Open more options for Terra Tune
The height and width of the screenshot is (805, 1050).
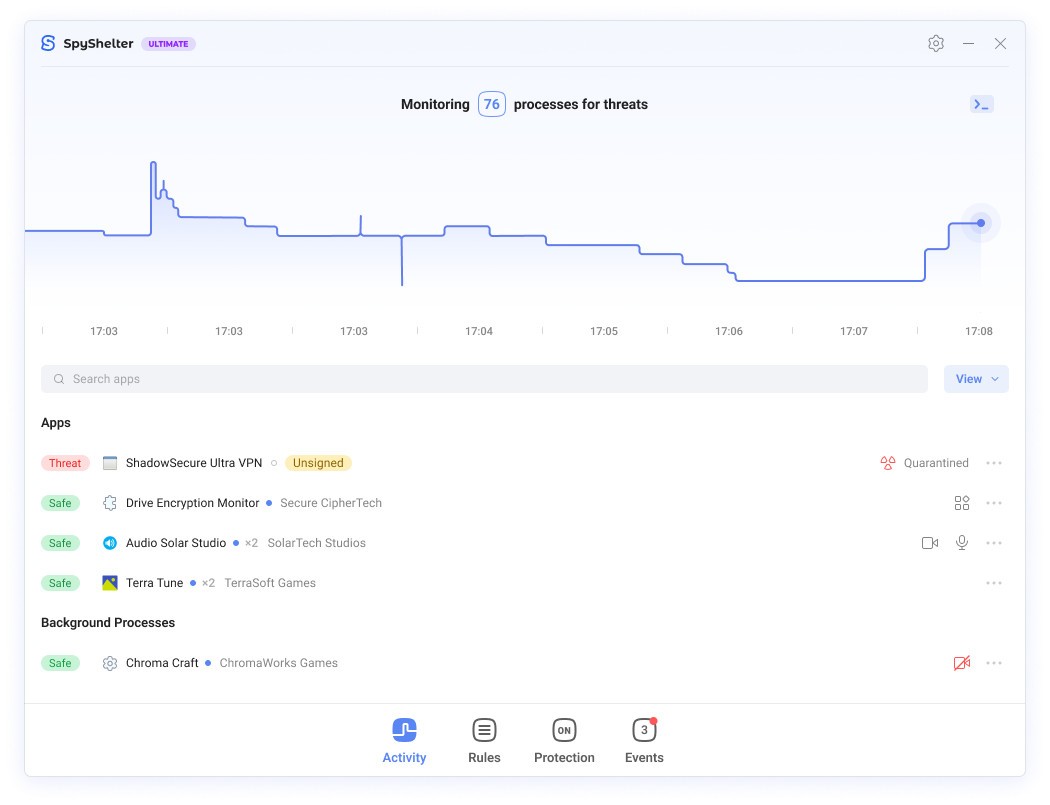point(994,583)
